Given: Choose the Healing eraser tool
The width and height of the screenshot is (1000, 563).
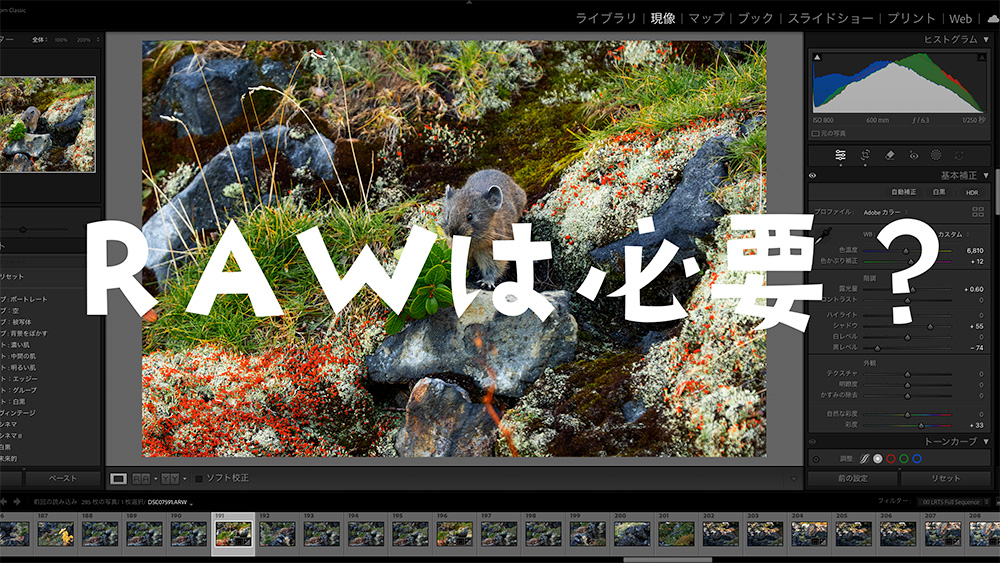Looking at the screenshot, I should pos(889,155).
